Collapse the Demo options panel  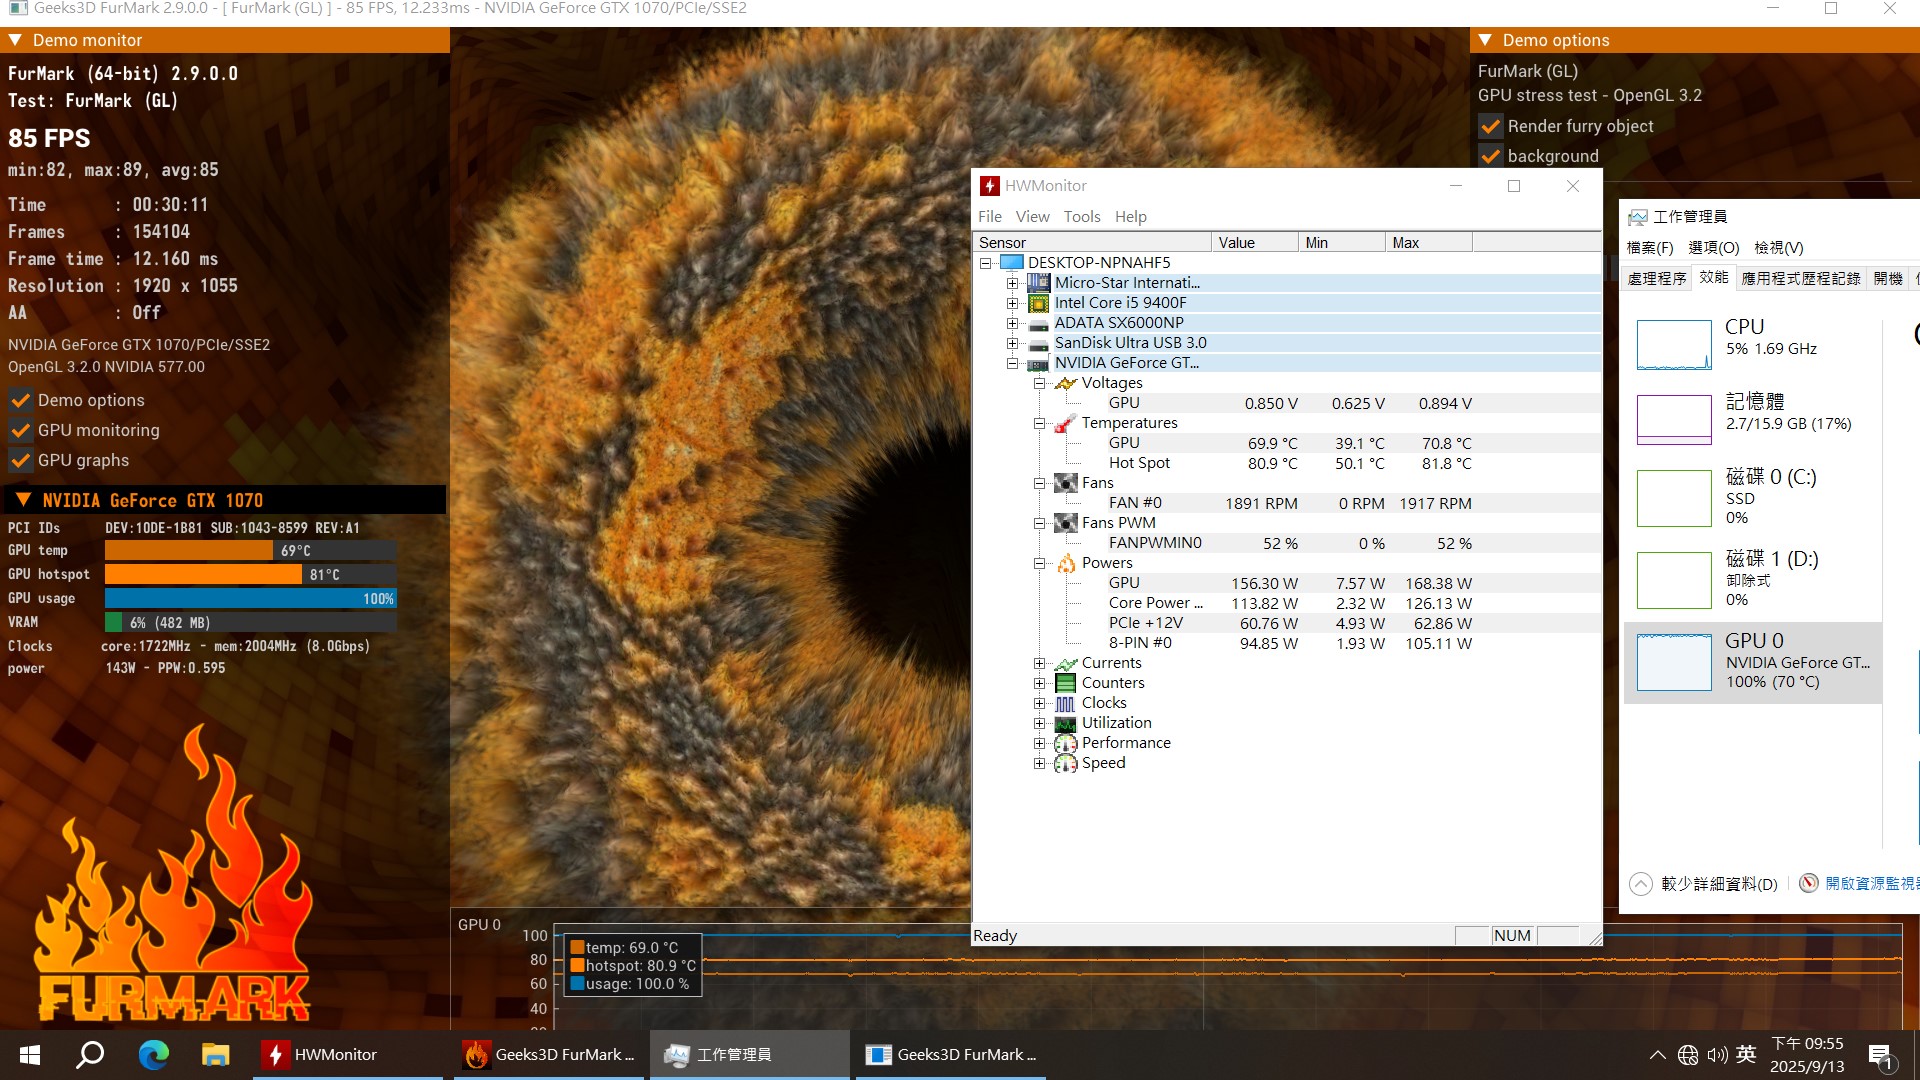[x=1485, y=40]
